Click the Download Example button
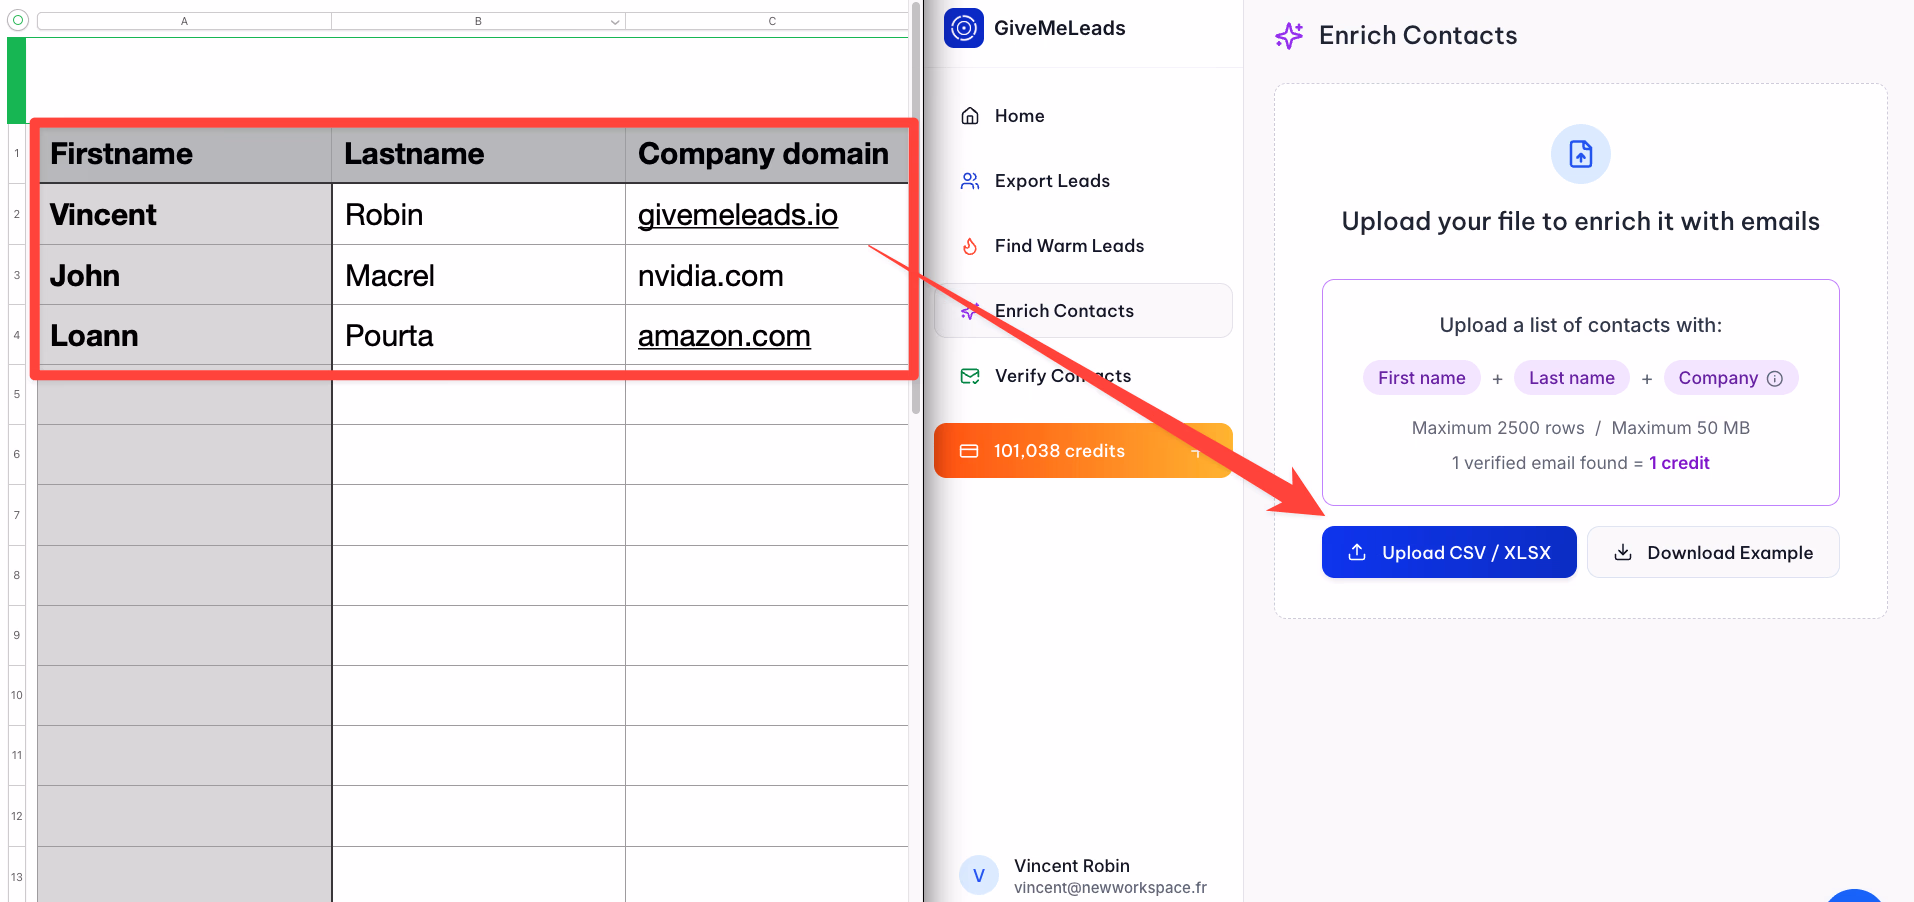Image resolution: width=1914 pixels, height=902 pixels. [x=1713, y=552]
